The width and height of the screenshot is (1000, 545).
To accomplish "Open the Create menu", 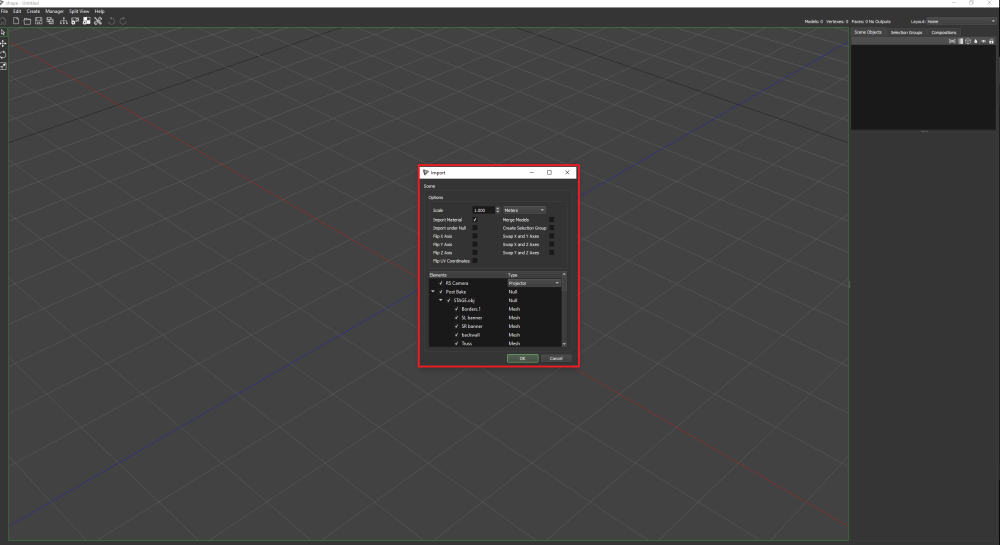I will [33, 11].
